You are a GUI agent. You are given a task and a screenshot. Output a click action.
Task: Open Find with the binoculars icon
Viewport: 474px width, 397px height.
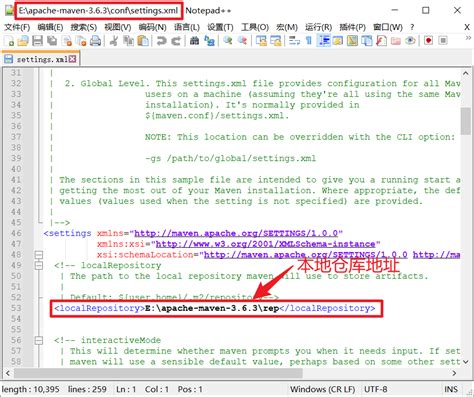pos(194,41)
